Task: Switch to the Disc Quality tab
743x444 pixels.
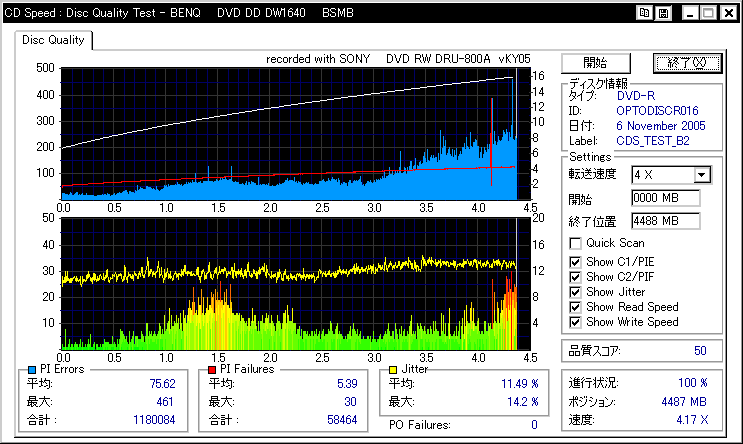Action: click(x=53, y=40)
